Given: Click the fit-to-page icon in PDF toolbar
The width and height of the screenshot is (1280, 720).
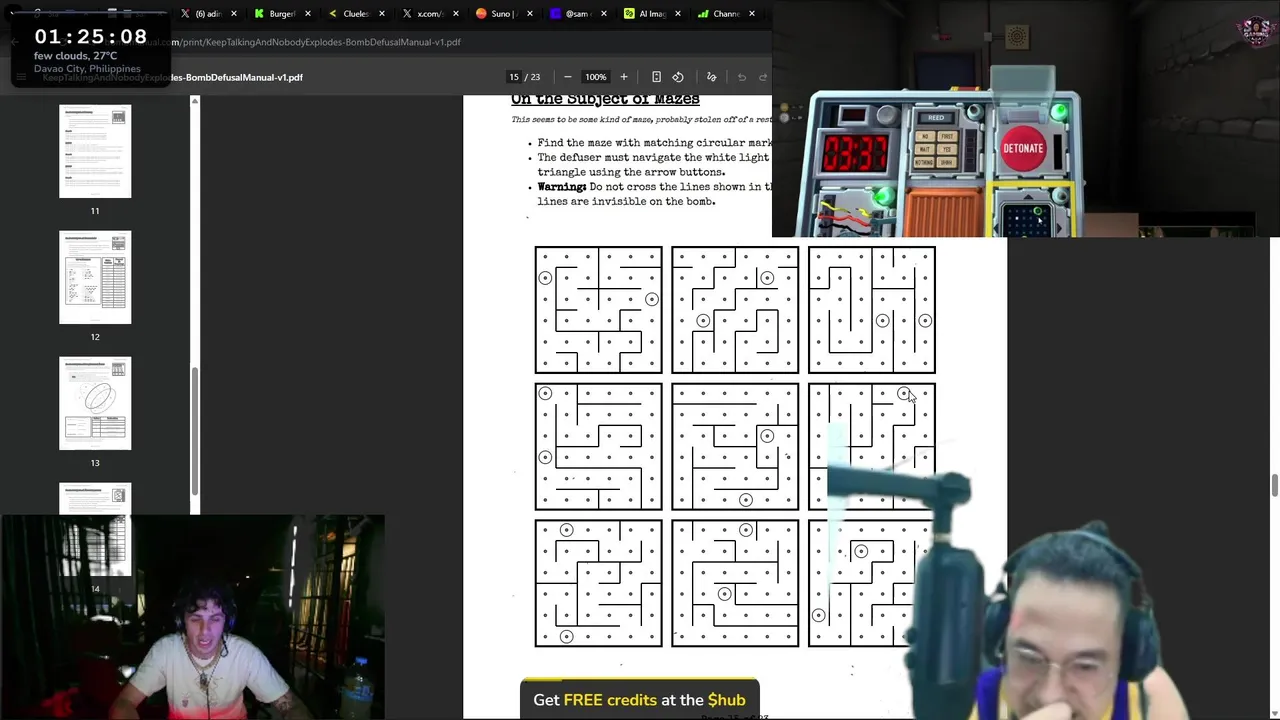Looking at the screenshot, I should tap(656, 77).
